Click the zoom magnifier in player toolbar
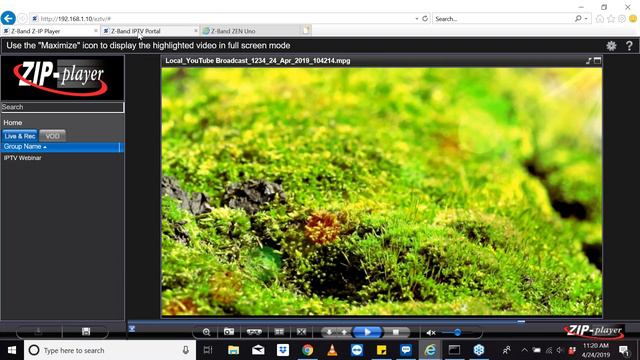This screenshot has height=360, width=640. (207, 332)
